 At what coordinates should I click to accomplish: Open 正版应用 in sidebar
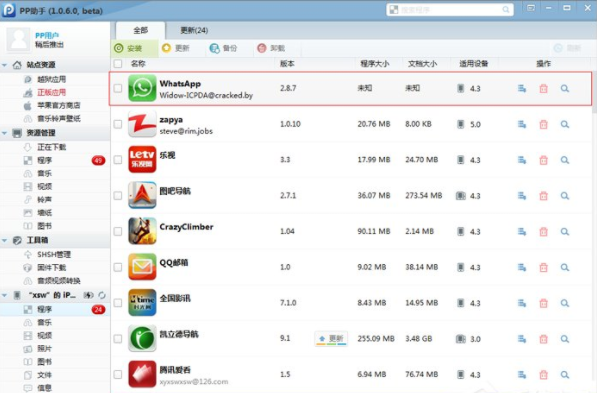coord(51,92)
